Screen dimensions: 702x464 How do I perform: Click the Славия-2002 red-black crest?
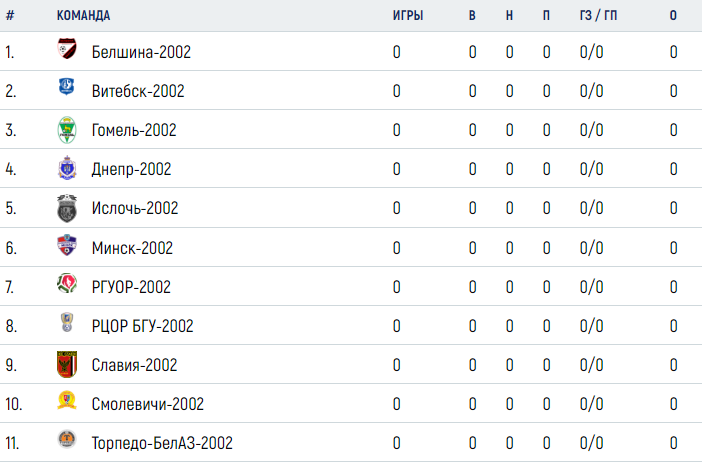tap(67, 364)
